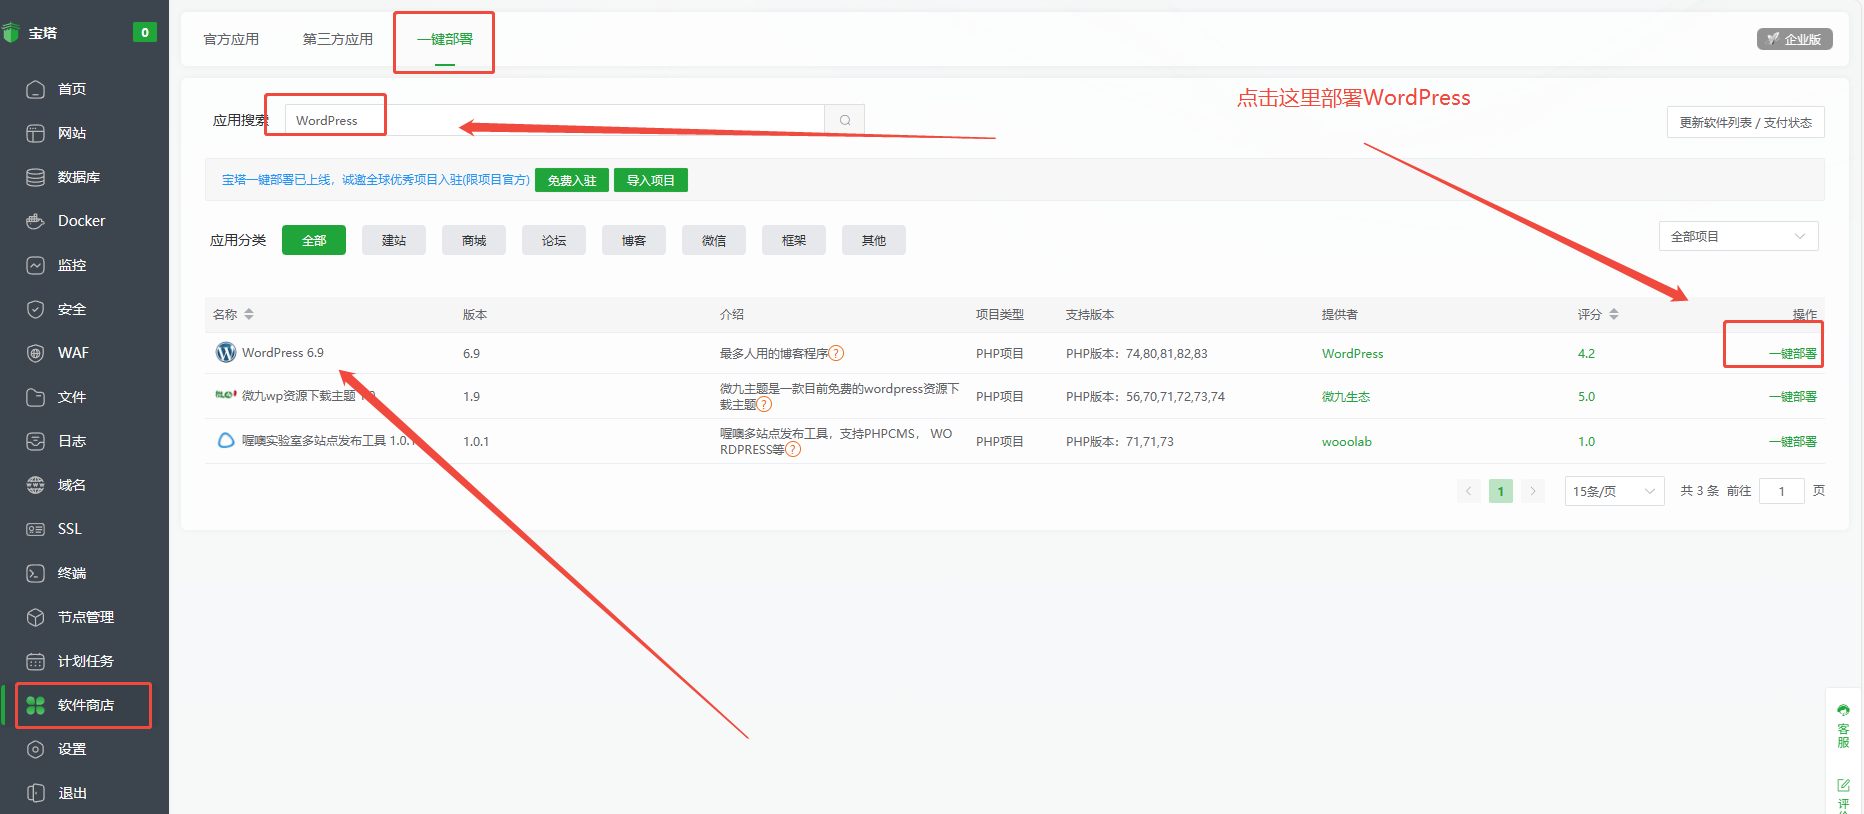The image size is (1864, 814).
Task: Open the SSL certificate icon
Action: tap(35, 529)
